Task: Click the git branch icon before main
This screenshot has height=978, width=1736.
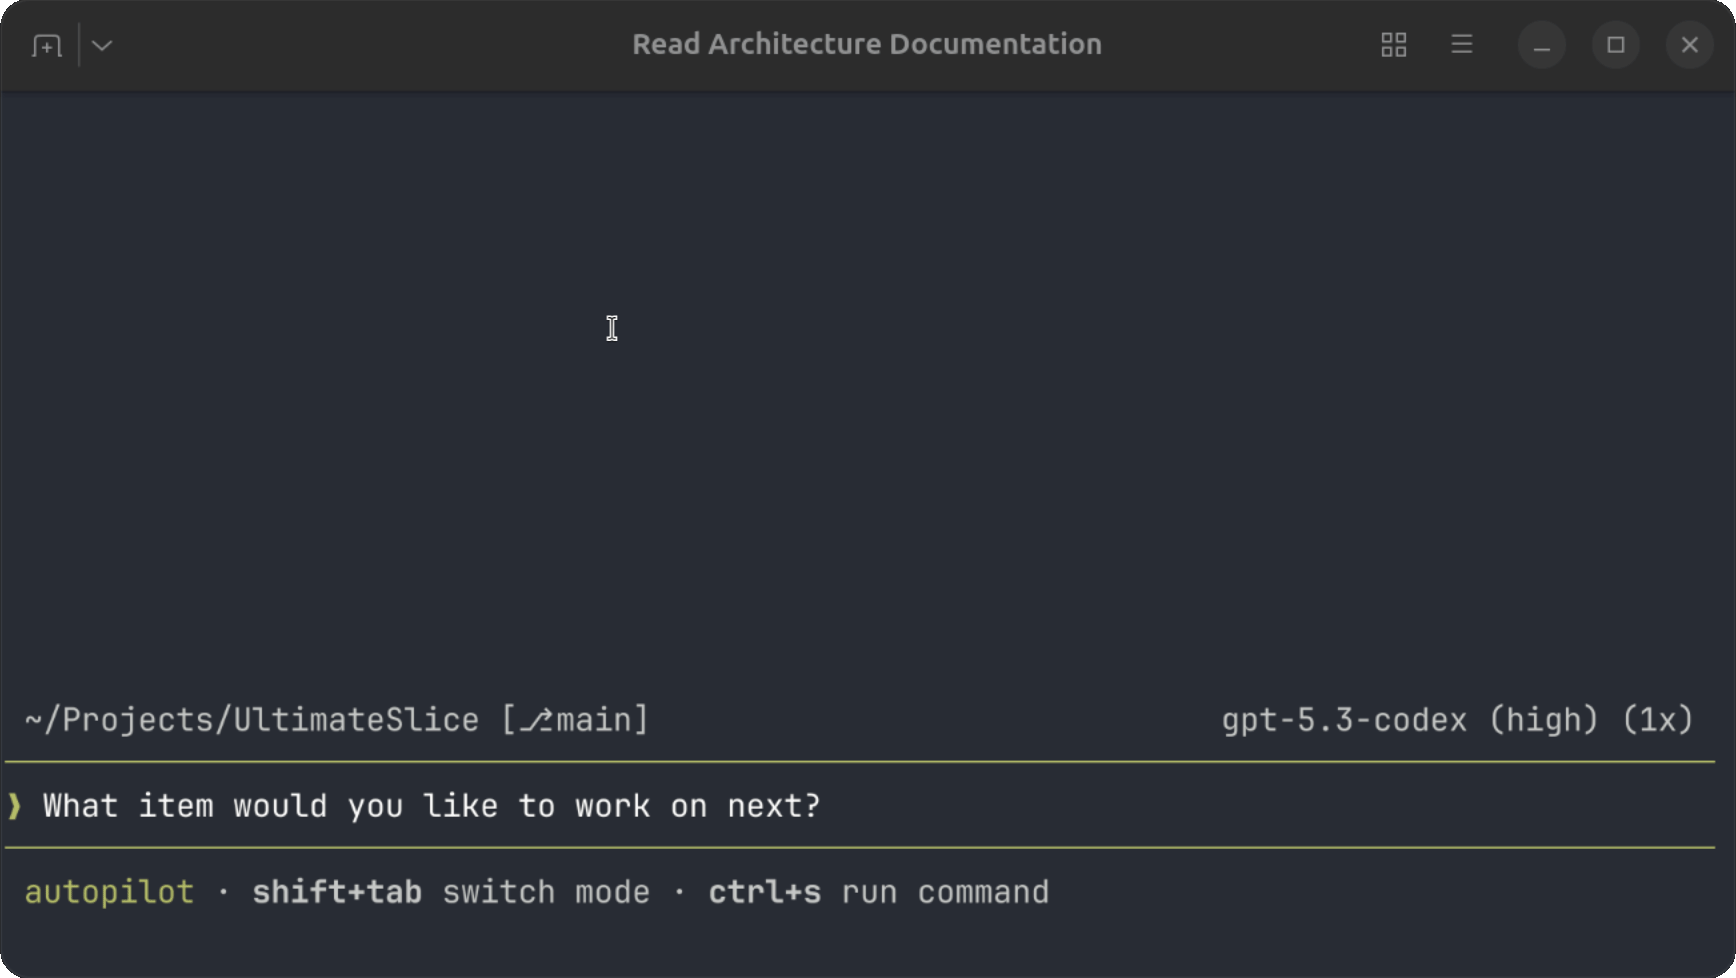Action: (537, 720)
